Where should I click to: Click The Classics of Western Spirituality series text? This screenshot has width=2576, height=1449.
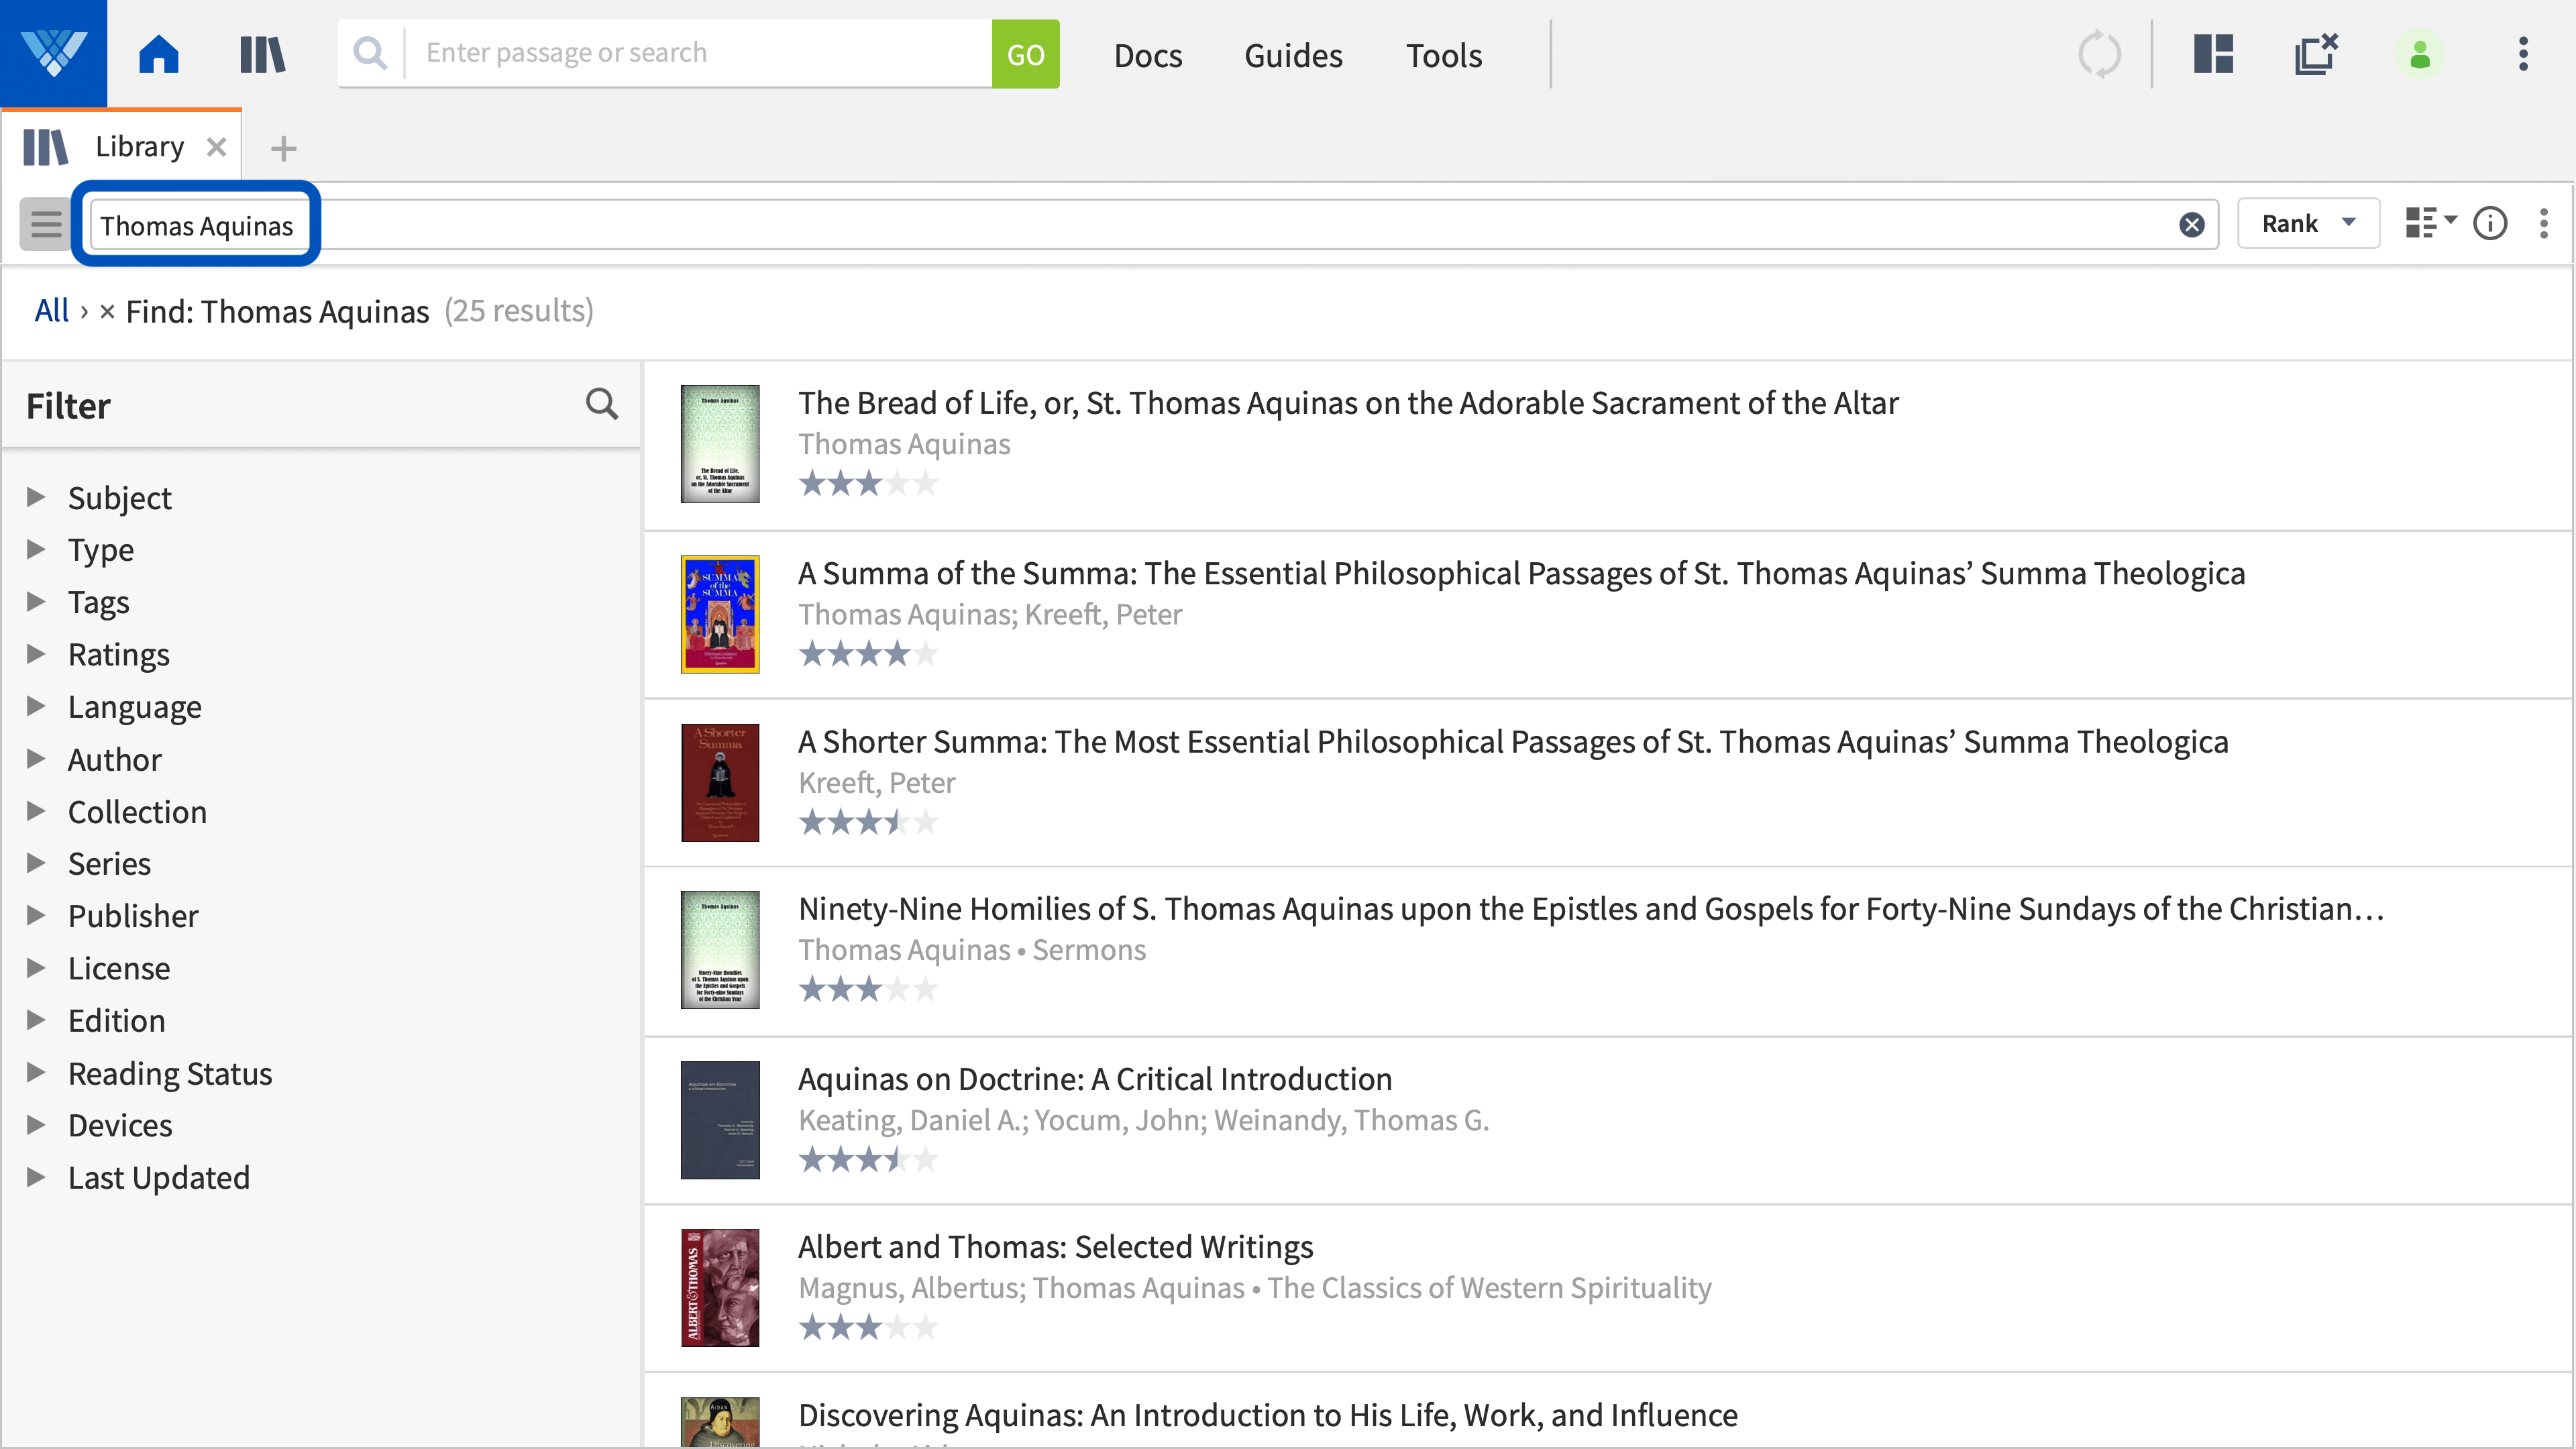pyautogui.click(x=1489, y=1288)
